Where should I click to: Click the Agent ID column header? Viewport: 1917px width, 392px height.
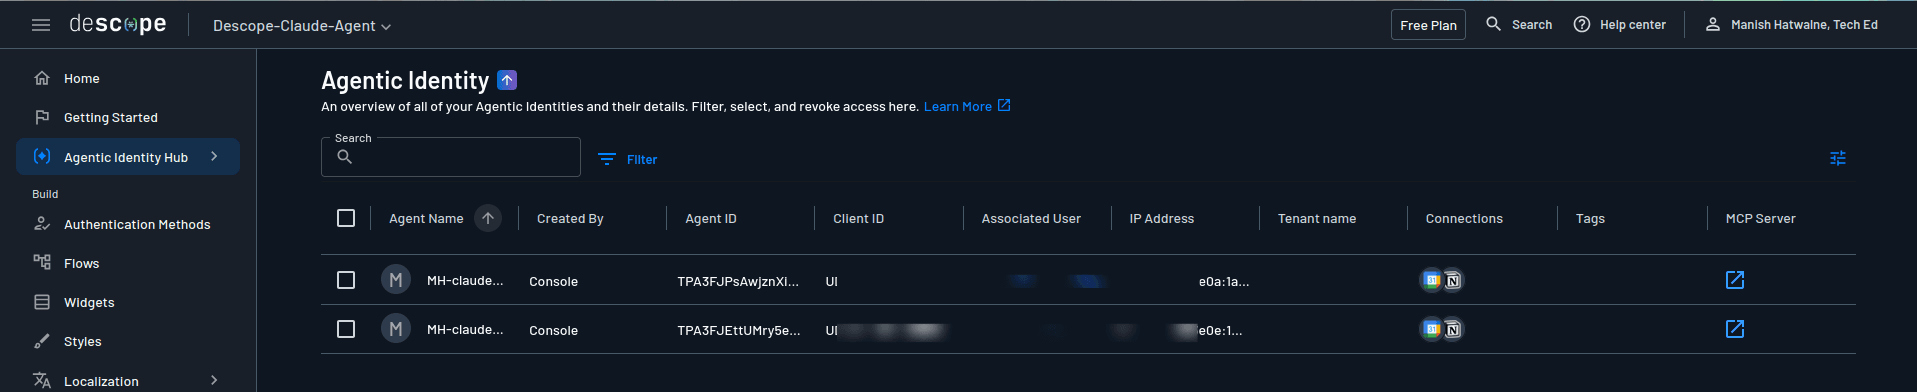point(711,218)
